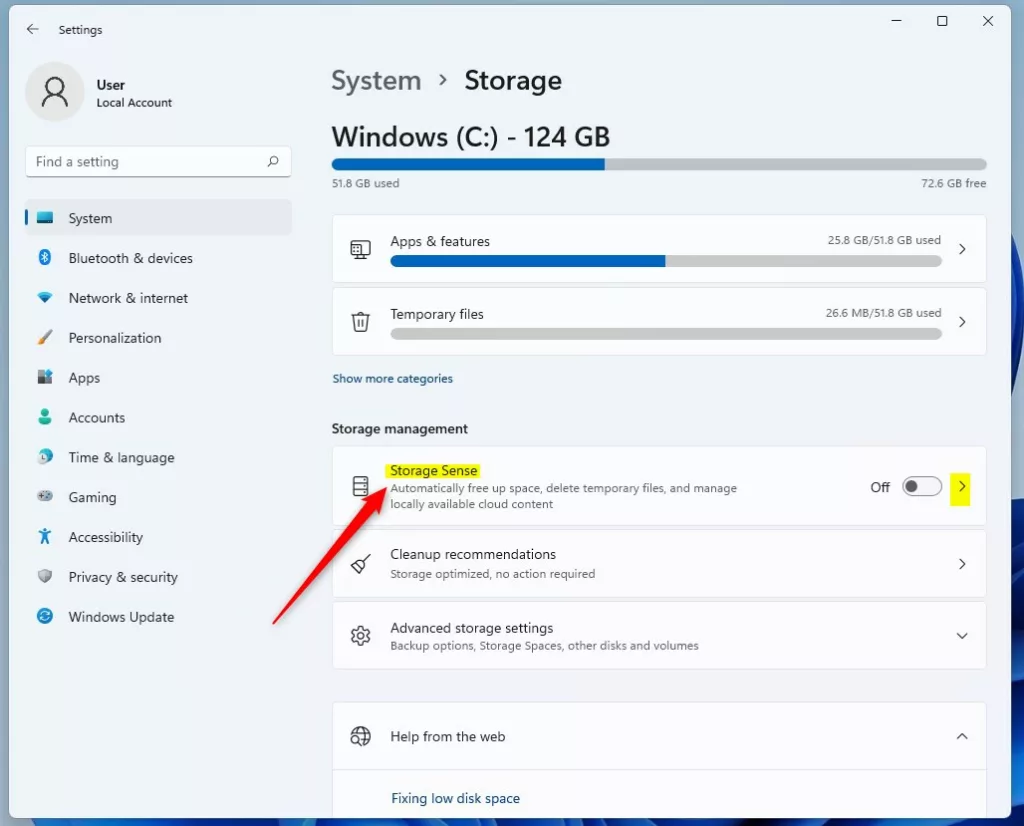Open Apps & features via its chevron
The image size is (1024, 826).
tap(962, 249)
